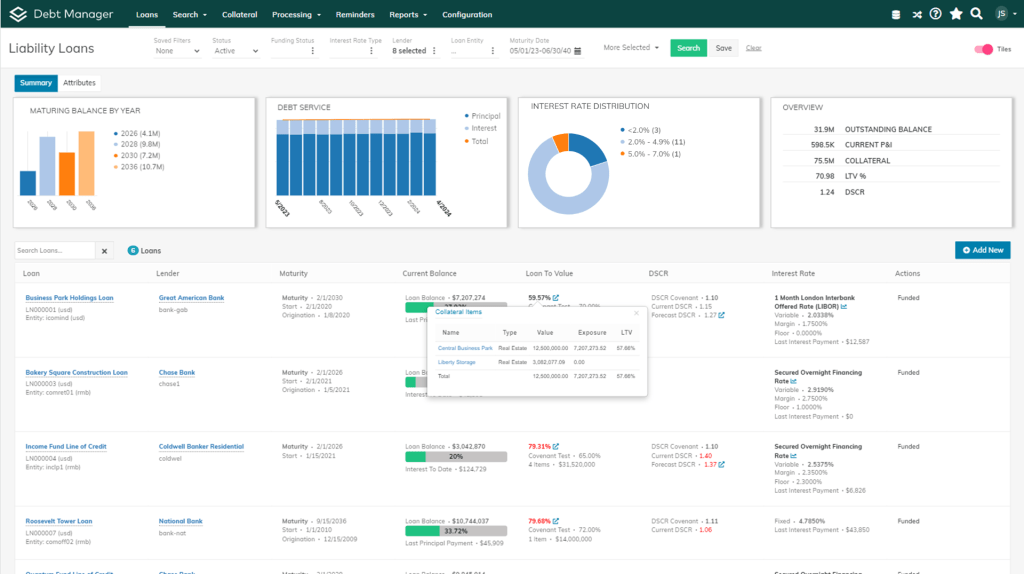The height and width of the screenshot is (574, 1024).
Task: Toggle the Principal legend item in Debt Service
Action: [484, 116]
